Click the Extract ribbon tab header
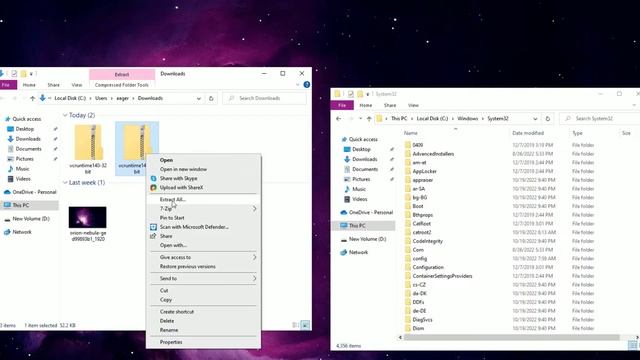Image resolution: width=640 pixels, height=360 pixels. 122,74
